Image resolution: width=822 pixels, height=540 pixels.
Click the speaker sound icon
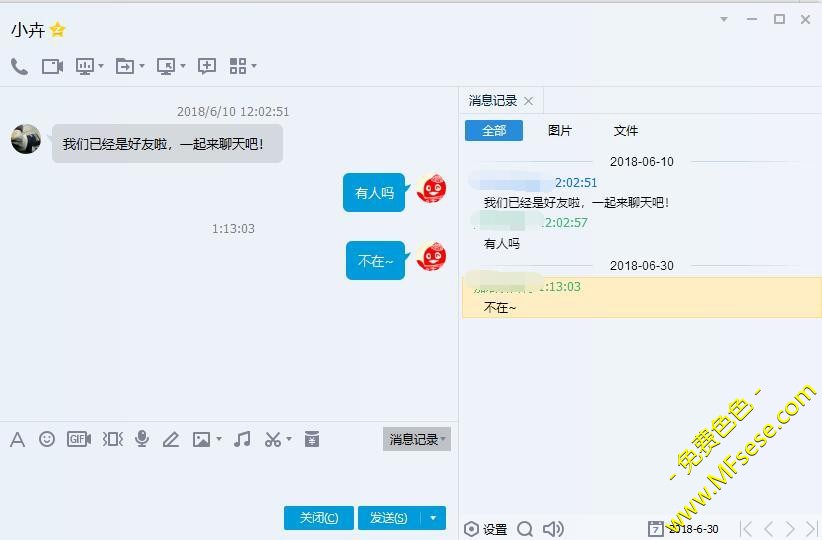(553, 528)
